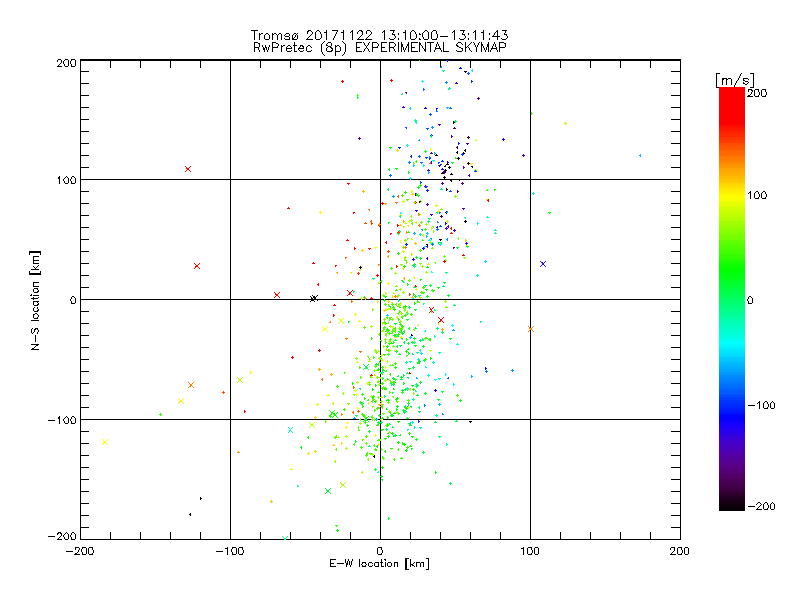Click the 'E-W location [km]' axis label

click(379, 564)
